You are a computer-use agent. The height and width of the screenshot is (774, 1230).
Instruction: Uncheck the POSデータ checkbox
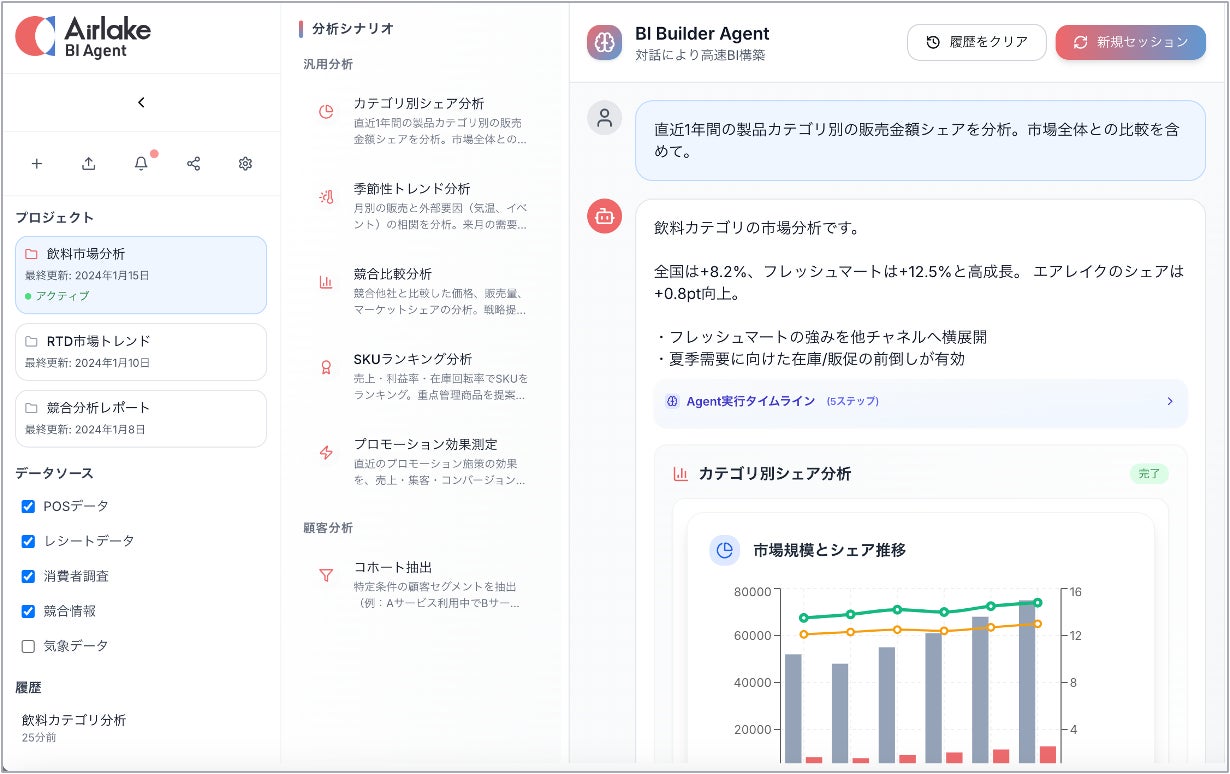(28, 506)
